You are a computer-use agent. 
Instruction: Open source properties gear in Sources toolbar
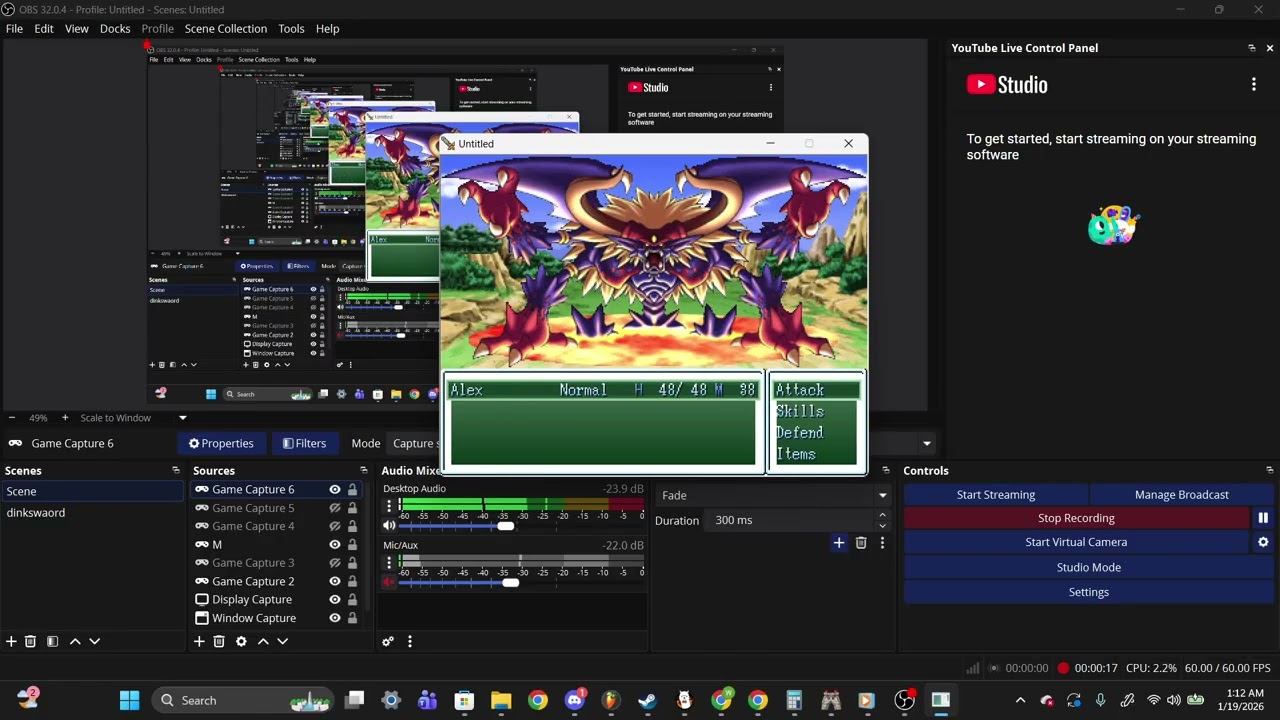pos(241,641)
